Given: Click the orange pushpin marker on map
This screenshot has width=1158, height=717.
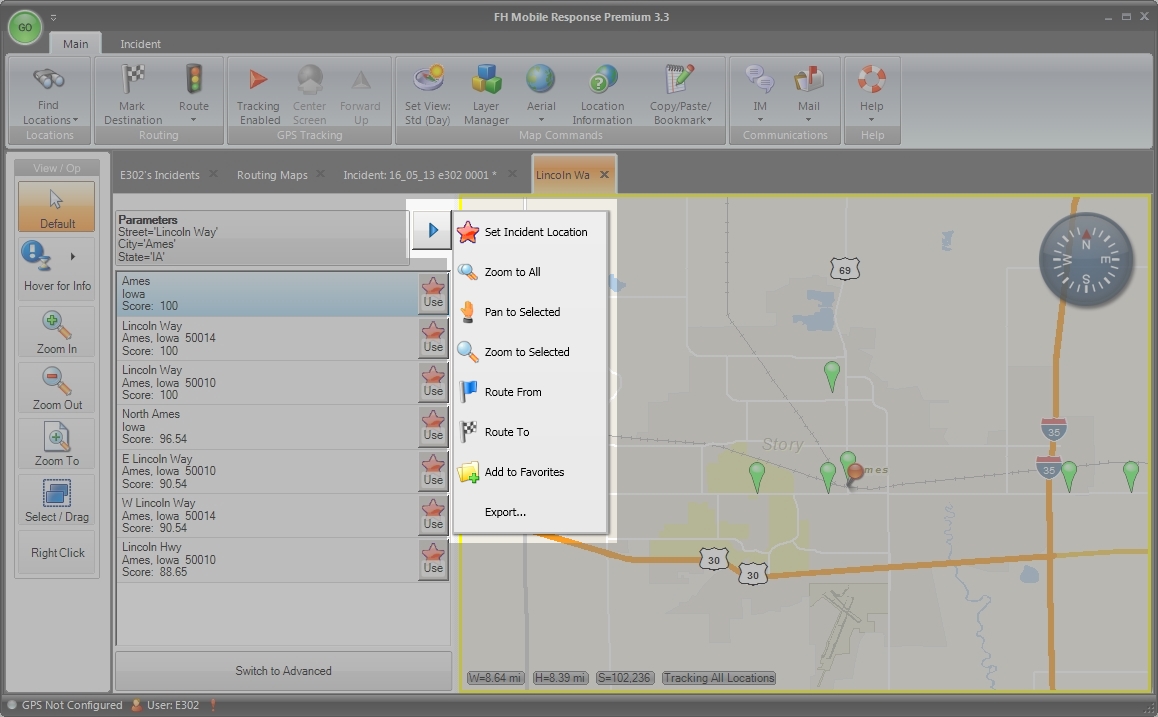Looking at the screenshot, I should tap(854, 475).
